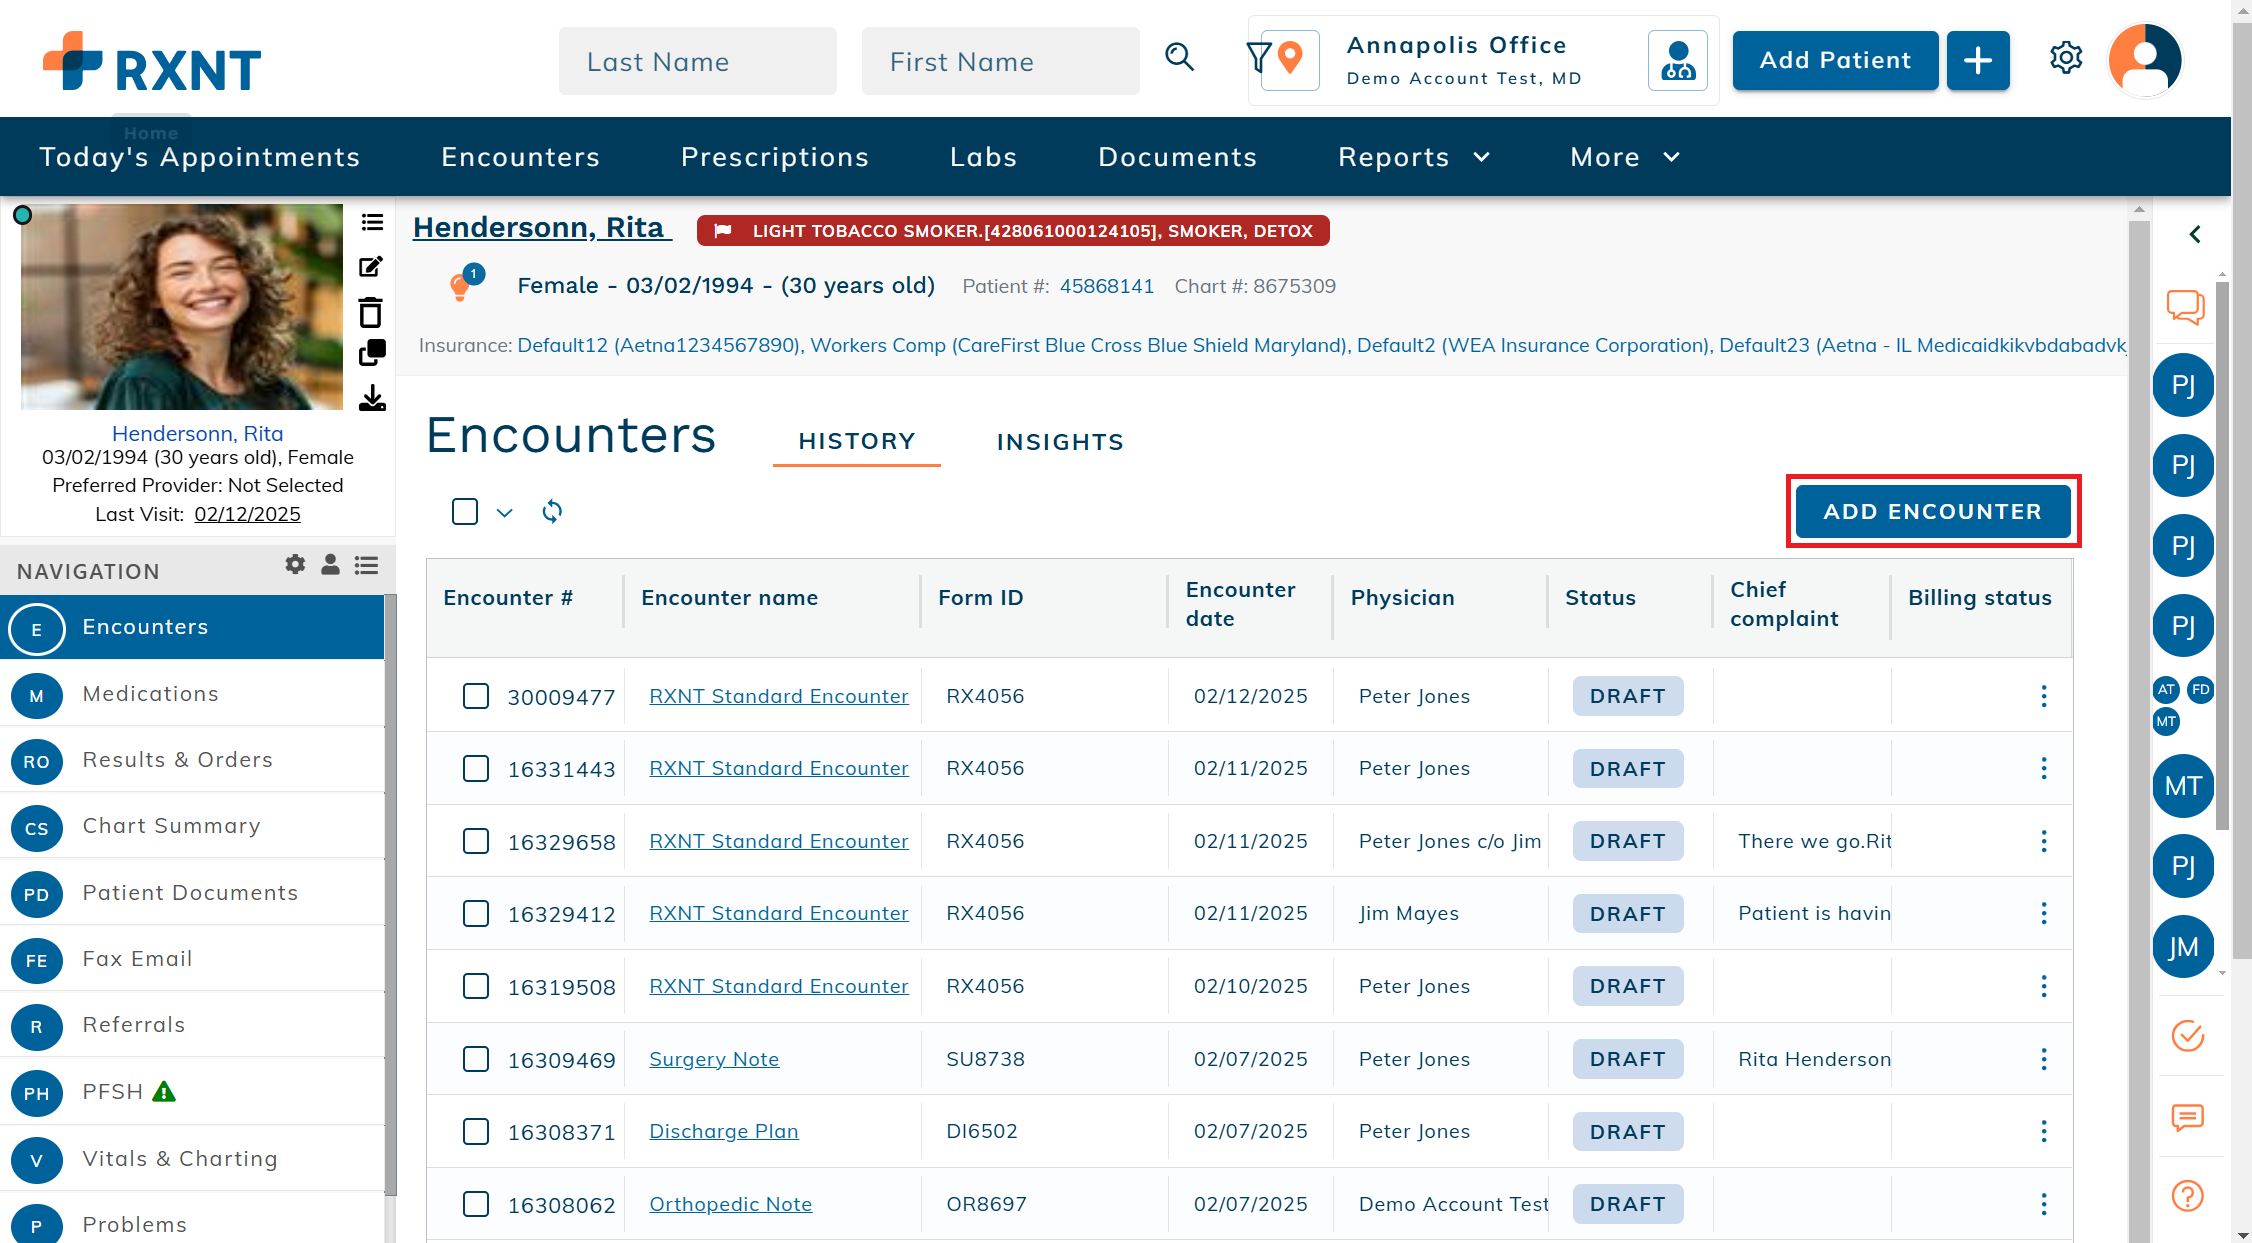Open settings gear in header

(x=2066, y=58)
